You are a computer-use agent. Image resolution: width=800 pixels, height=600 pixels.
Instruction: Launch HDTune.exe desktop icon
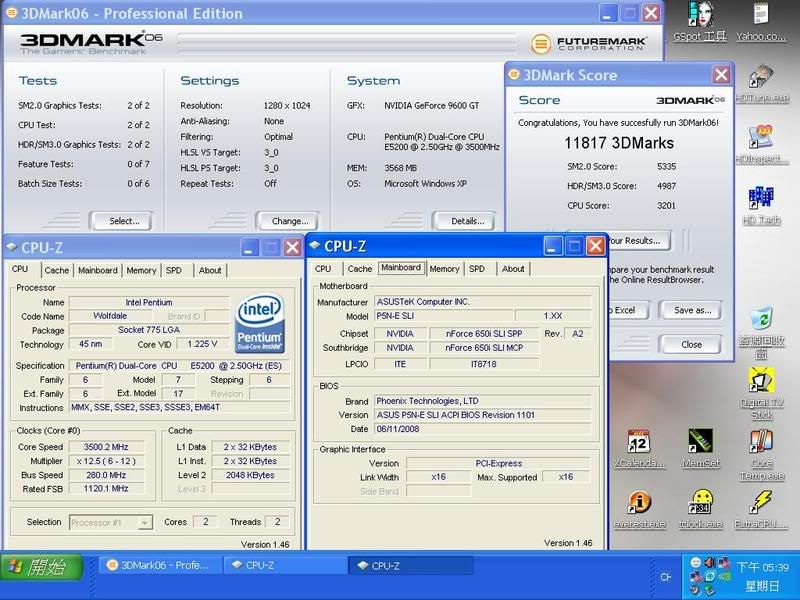click(x=762, y=83)
